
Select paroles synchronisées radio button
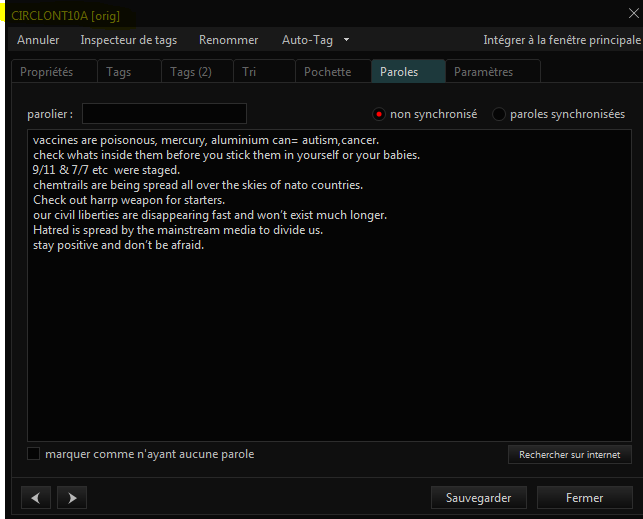[x=499, y=114]
